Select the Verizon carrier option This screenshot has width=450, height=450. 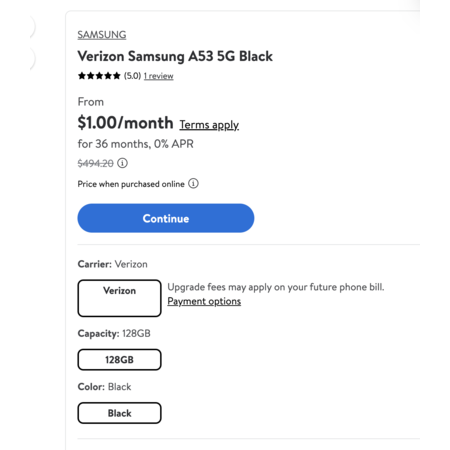(x=119, y=298)
